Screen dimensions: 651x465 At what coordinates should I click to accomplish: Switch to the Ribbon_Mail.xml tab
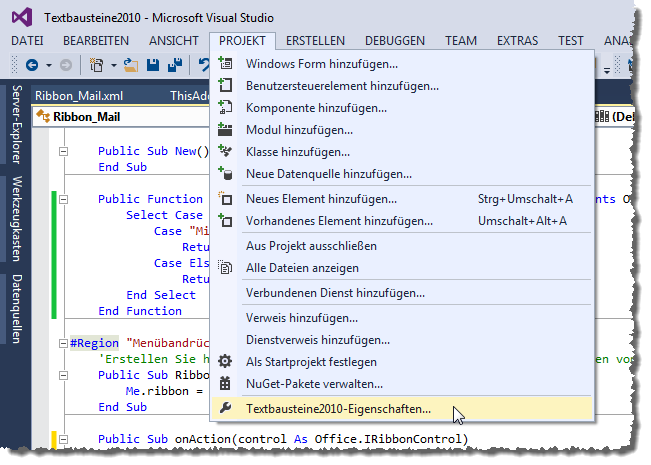(79, 96)
